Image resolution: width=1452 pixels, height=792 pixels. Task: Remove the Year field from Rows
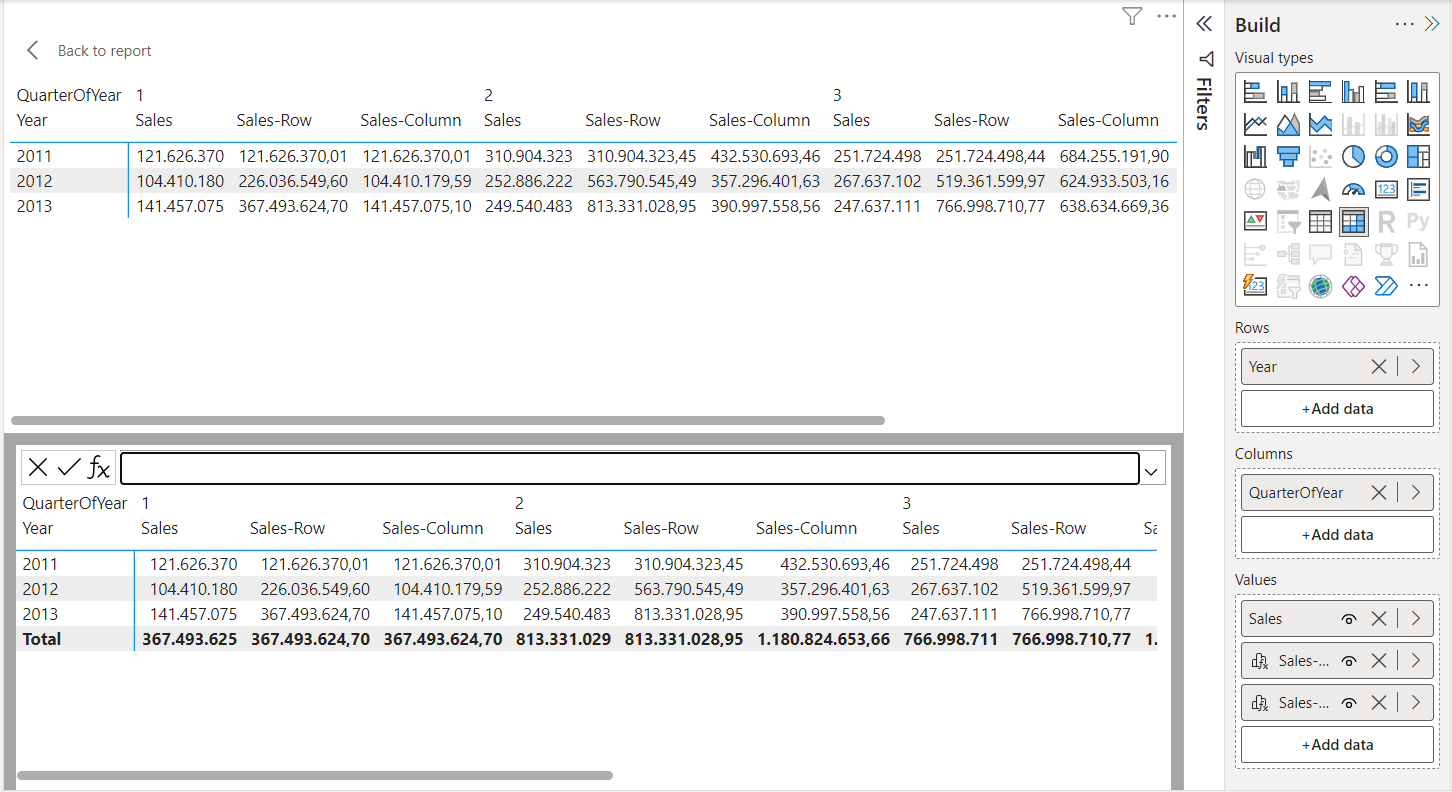pyautogui.click(x=1379, y=367)
